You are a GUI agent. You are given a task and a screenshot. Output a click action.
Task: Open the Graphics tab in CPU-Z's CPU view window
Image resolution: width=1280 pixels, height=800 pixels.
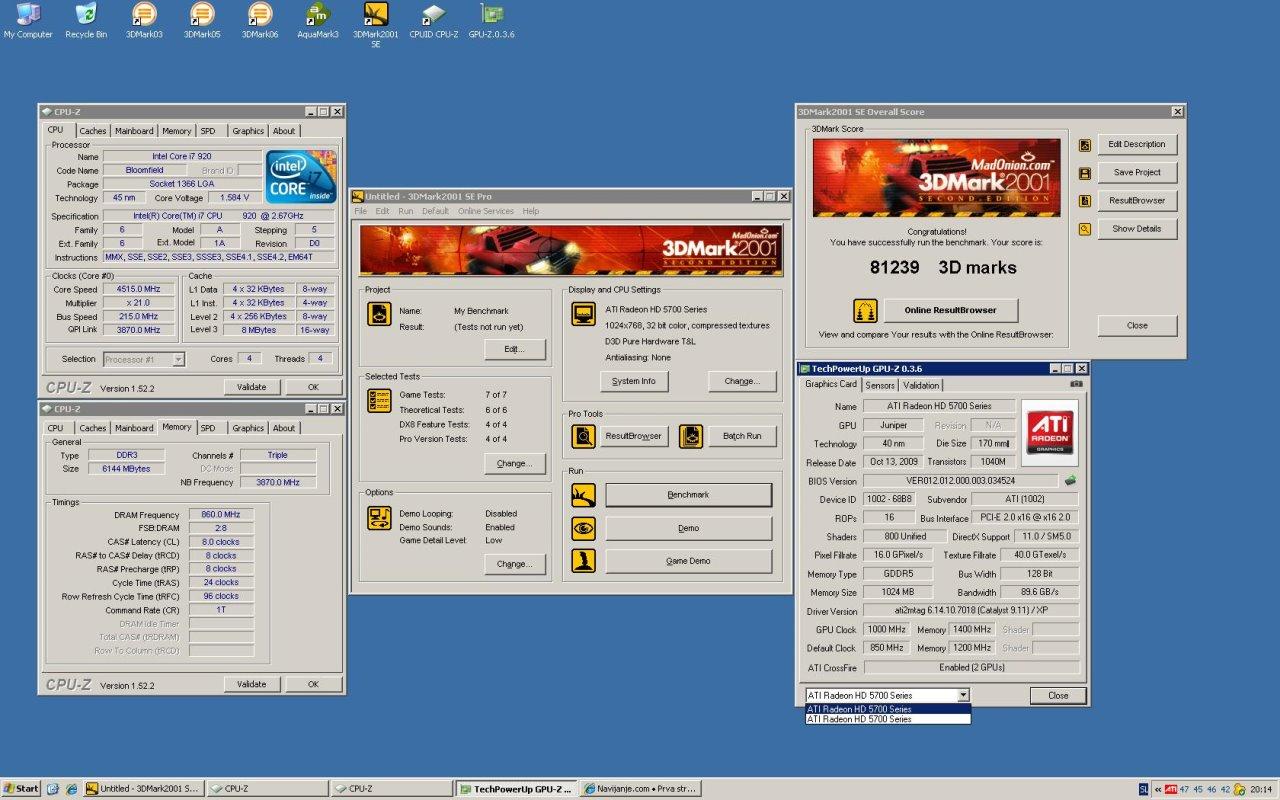[x=248, y=131]
